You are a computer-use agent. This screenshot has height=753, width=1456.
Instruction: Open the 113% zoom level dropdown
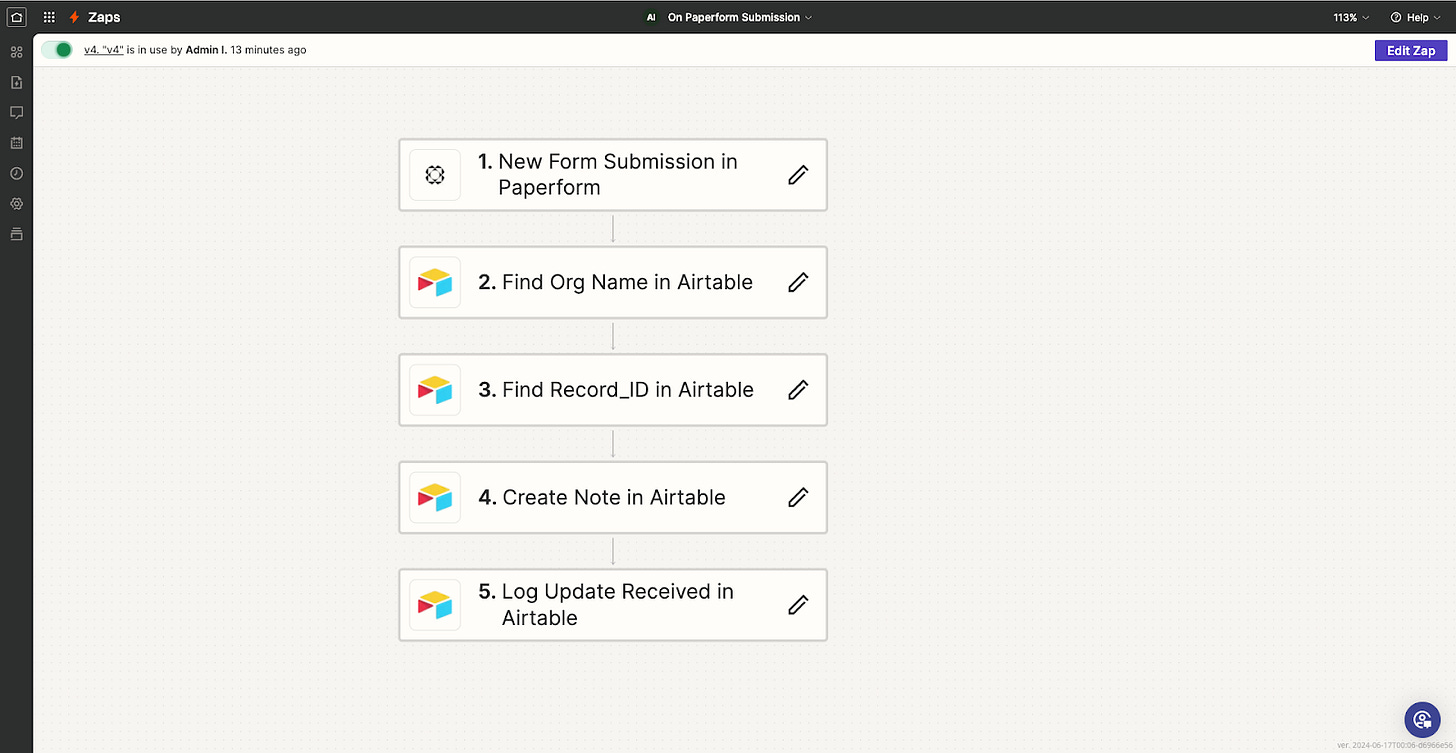coord(1350,17)
